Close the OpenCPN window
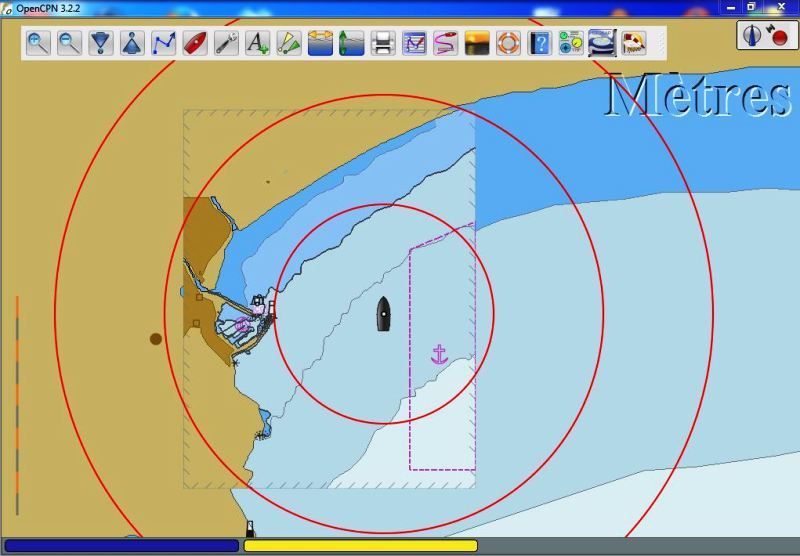This screenshot has width=800, height=556. pyautogui.click(x=781, y=7)
